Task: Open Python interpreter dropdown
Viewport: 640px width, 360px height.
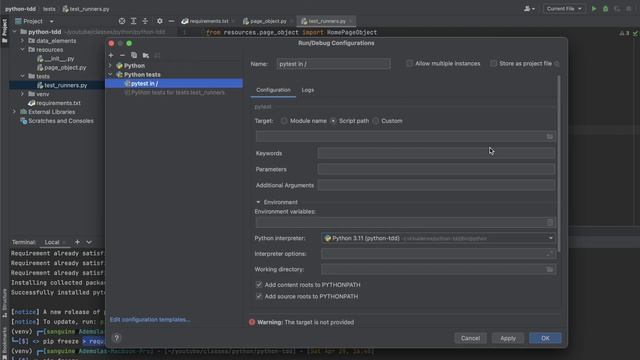Action: click(x=551, y=238)
